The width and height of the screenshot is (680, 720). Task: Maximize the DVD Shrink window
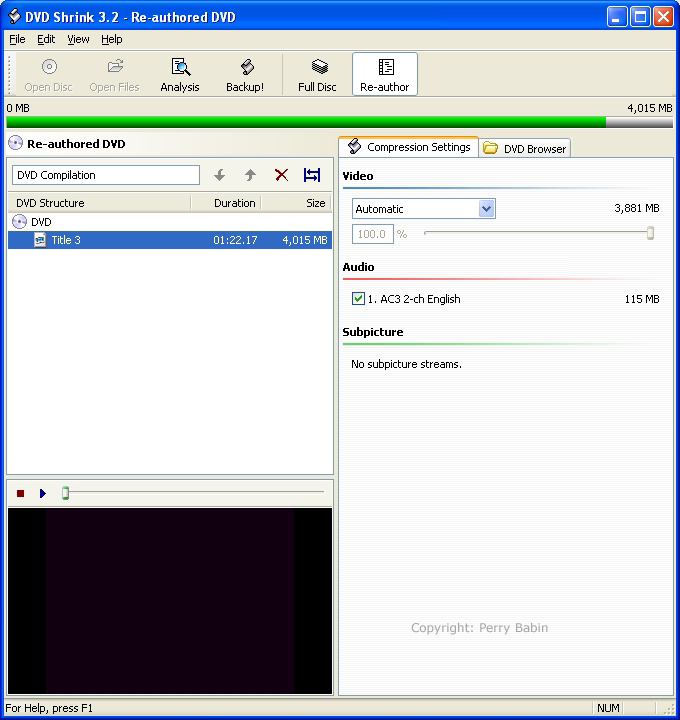point(640,17)
